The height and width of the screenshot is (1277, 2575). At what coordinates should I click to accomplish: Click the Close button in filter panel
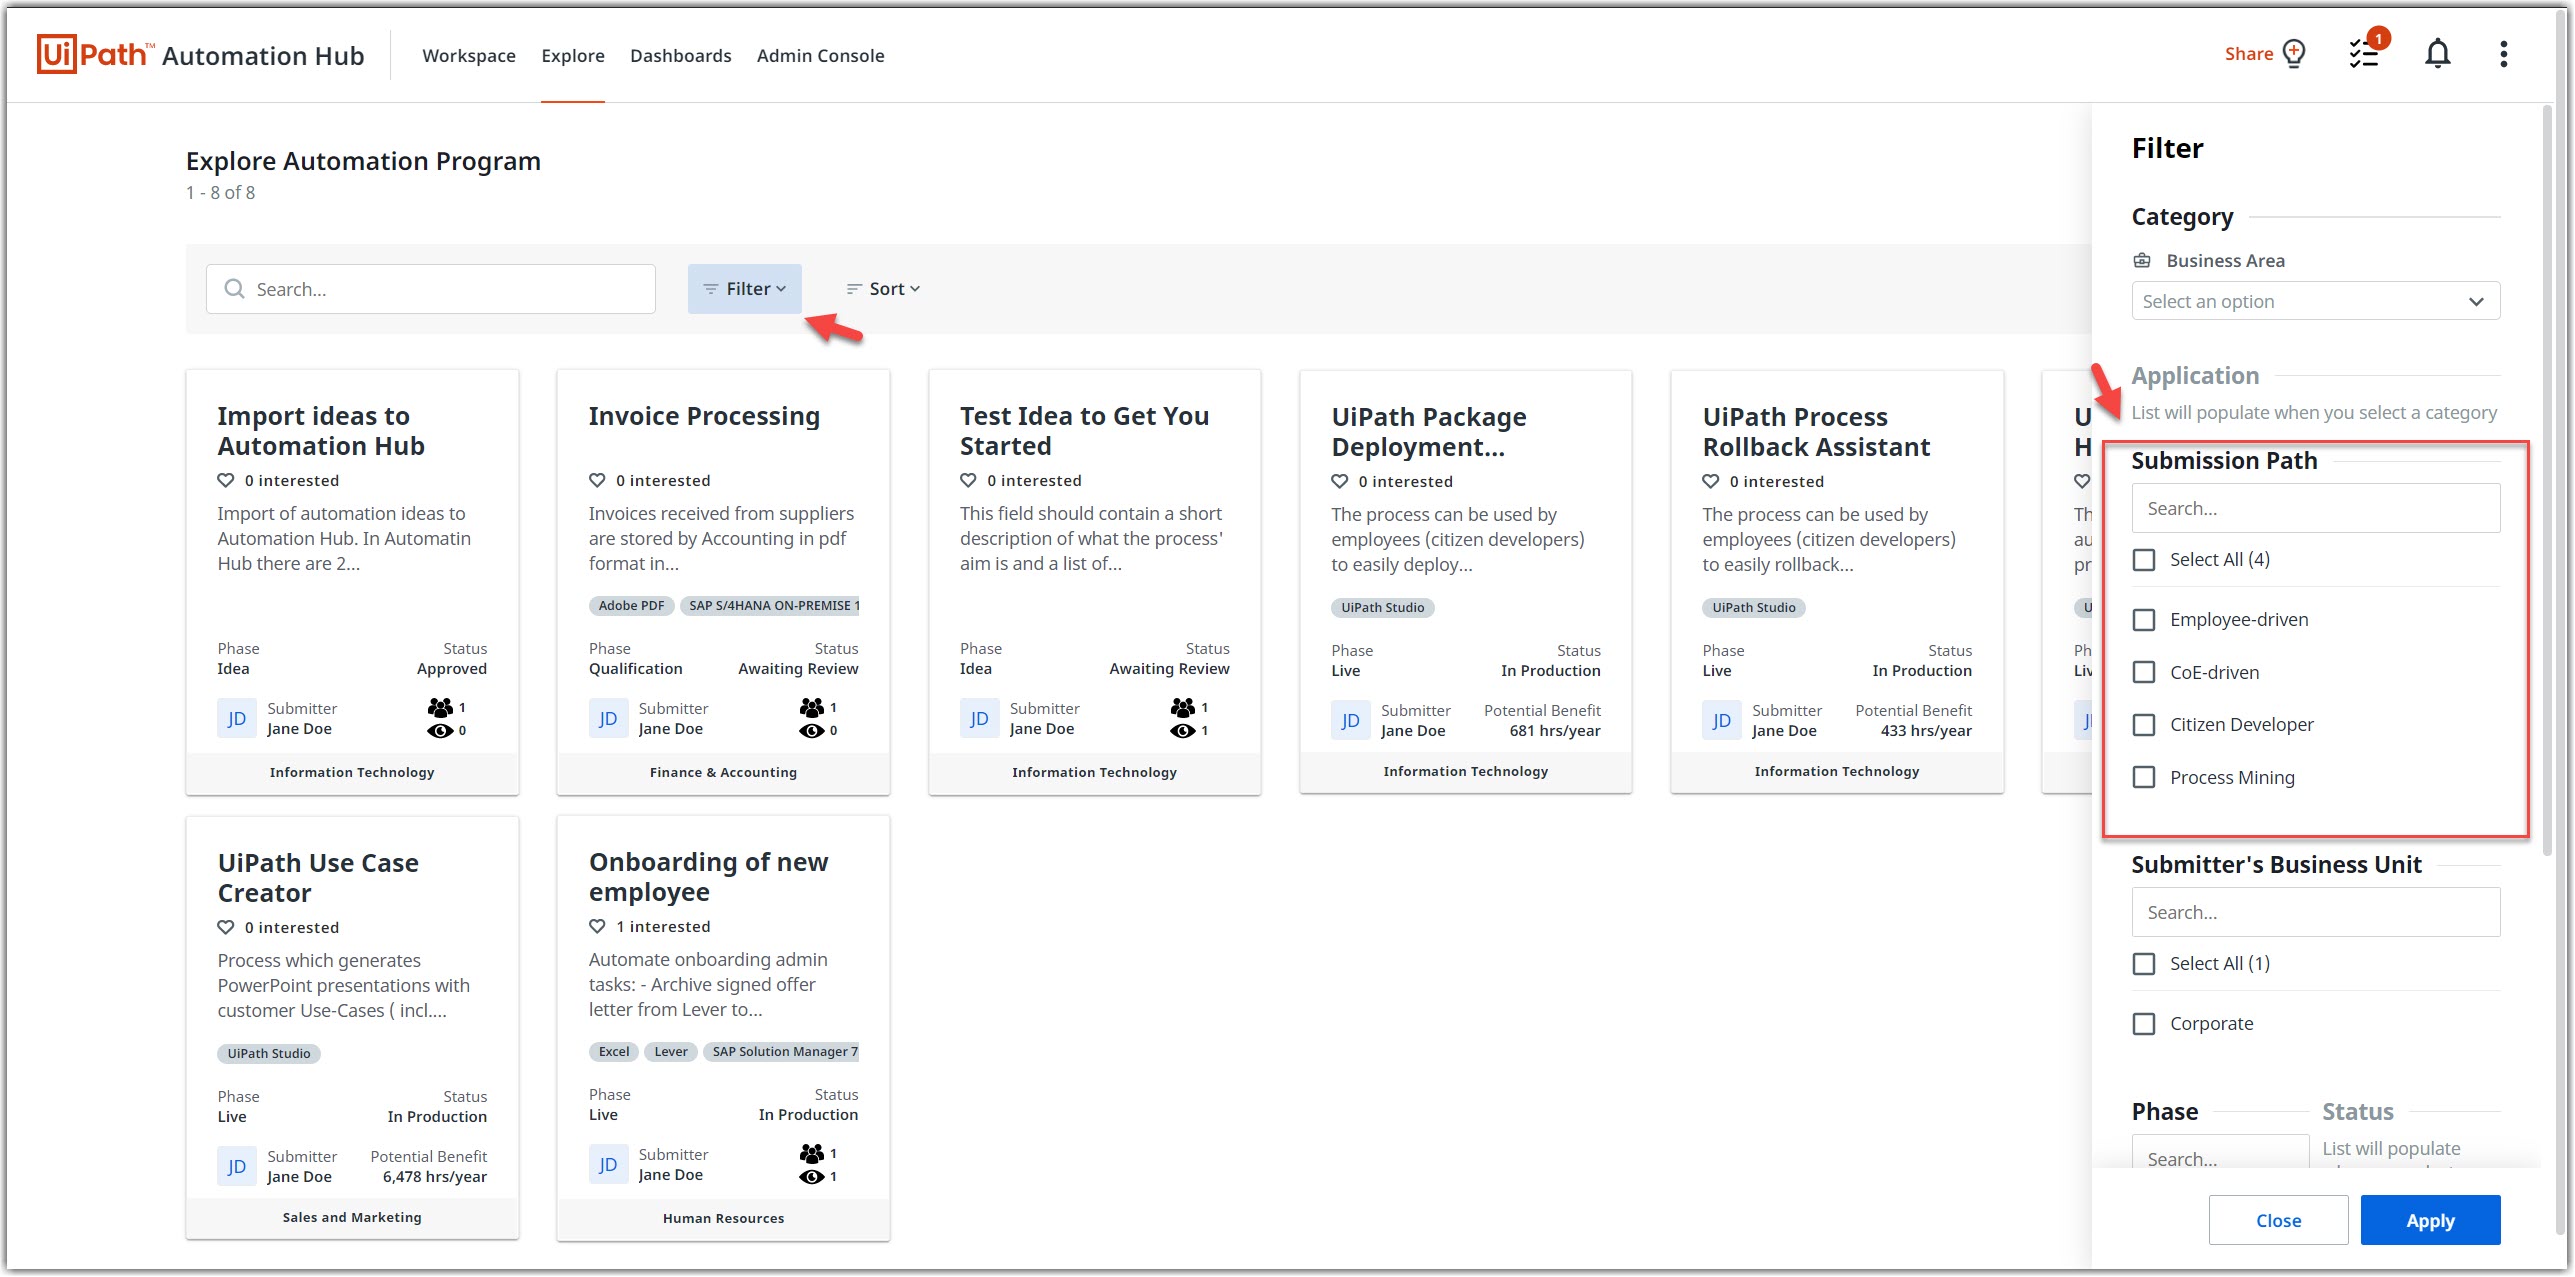click(2278, 1220)
